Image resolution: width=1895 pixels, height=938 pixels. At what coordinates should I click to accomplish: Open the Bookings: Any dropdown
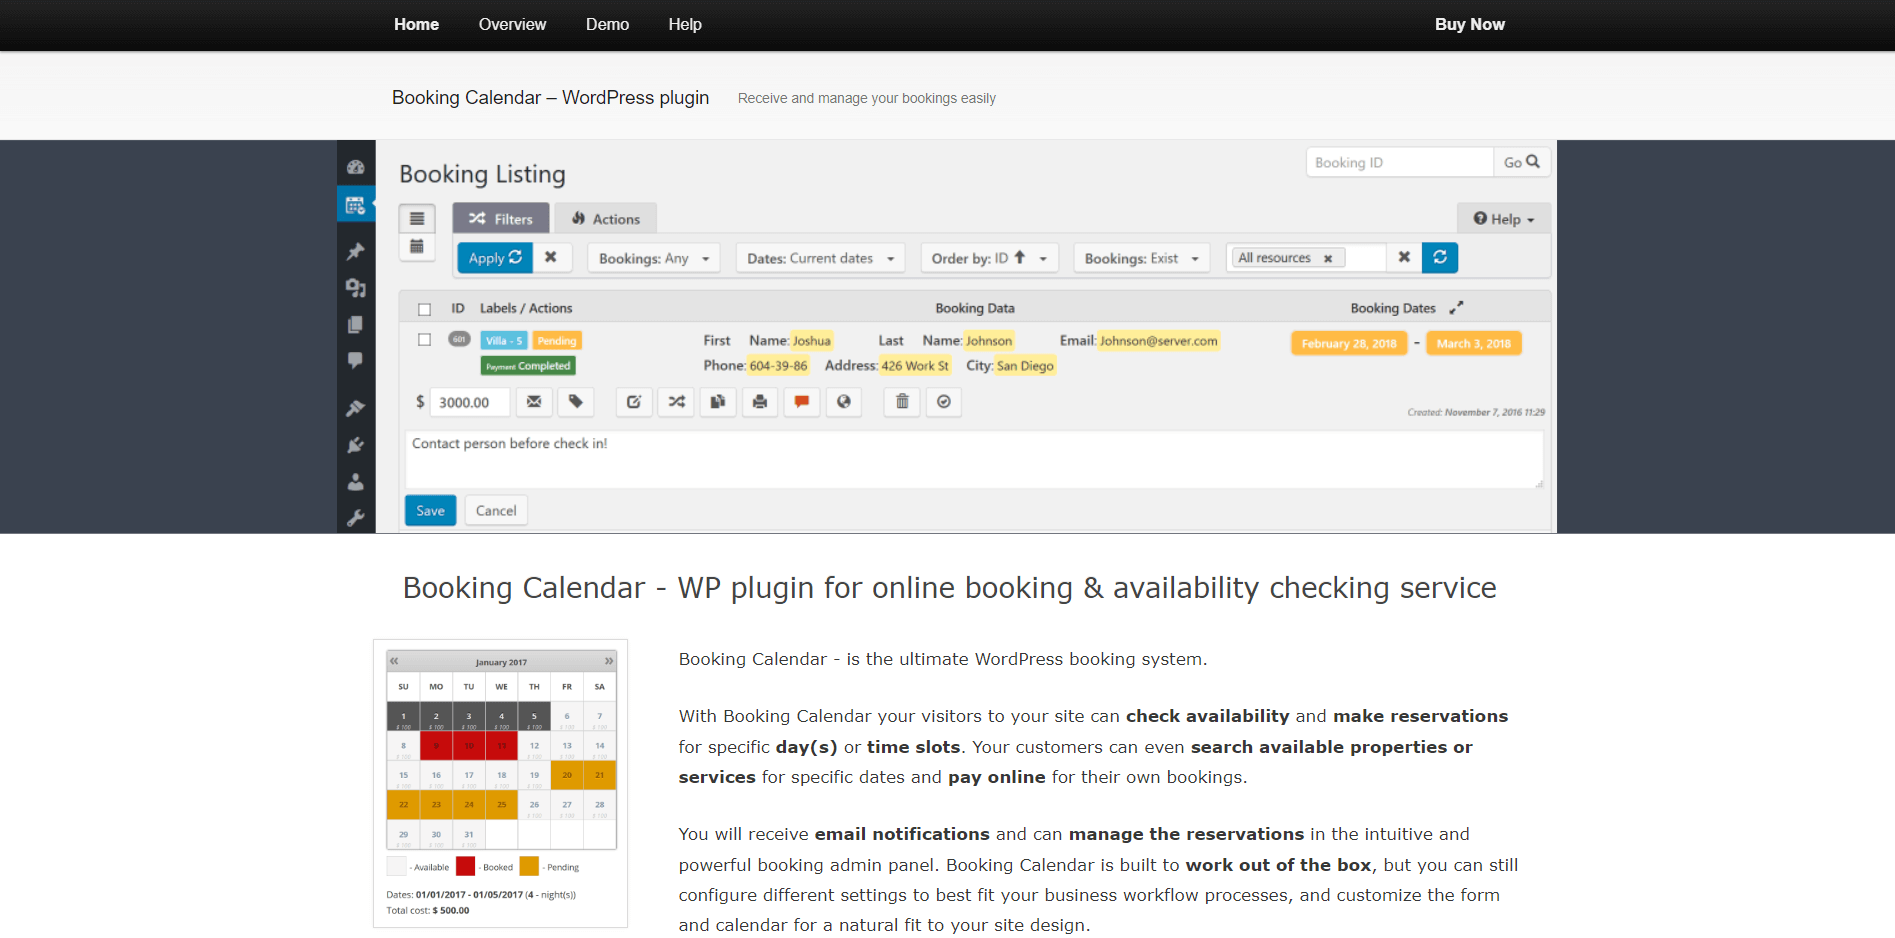[653, 258]
